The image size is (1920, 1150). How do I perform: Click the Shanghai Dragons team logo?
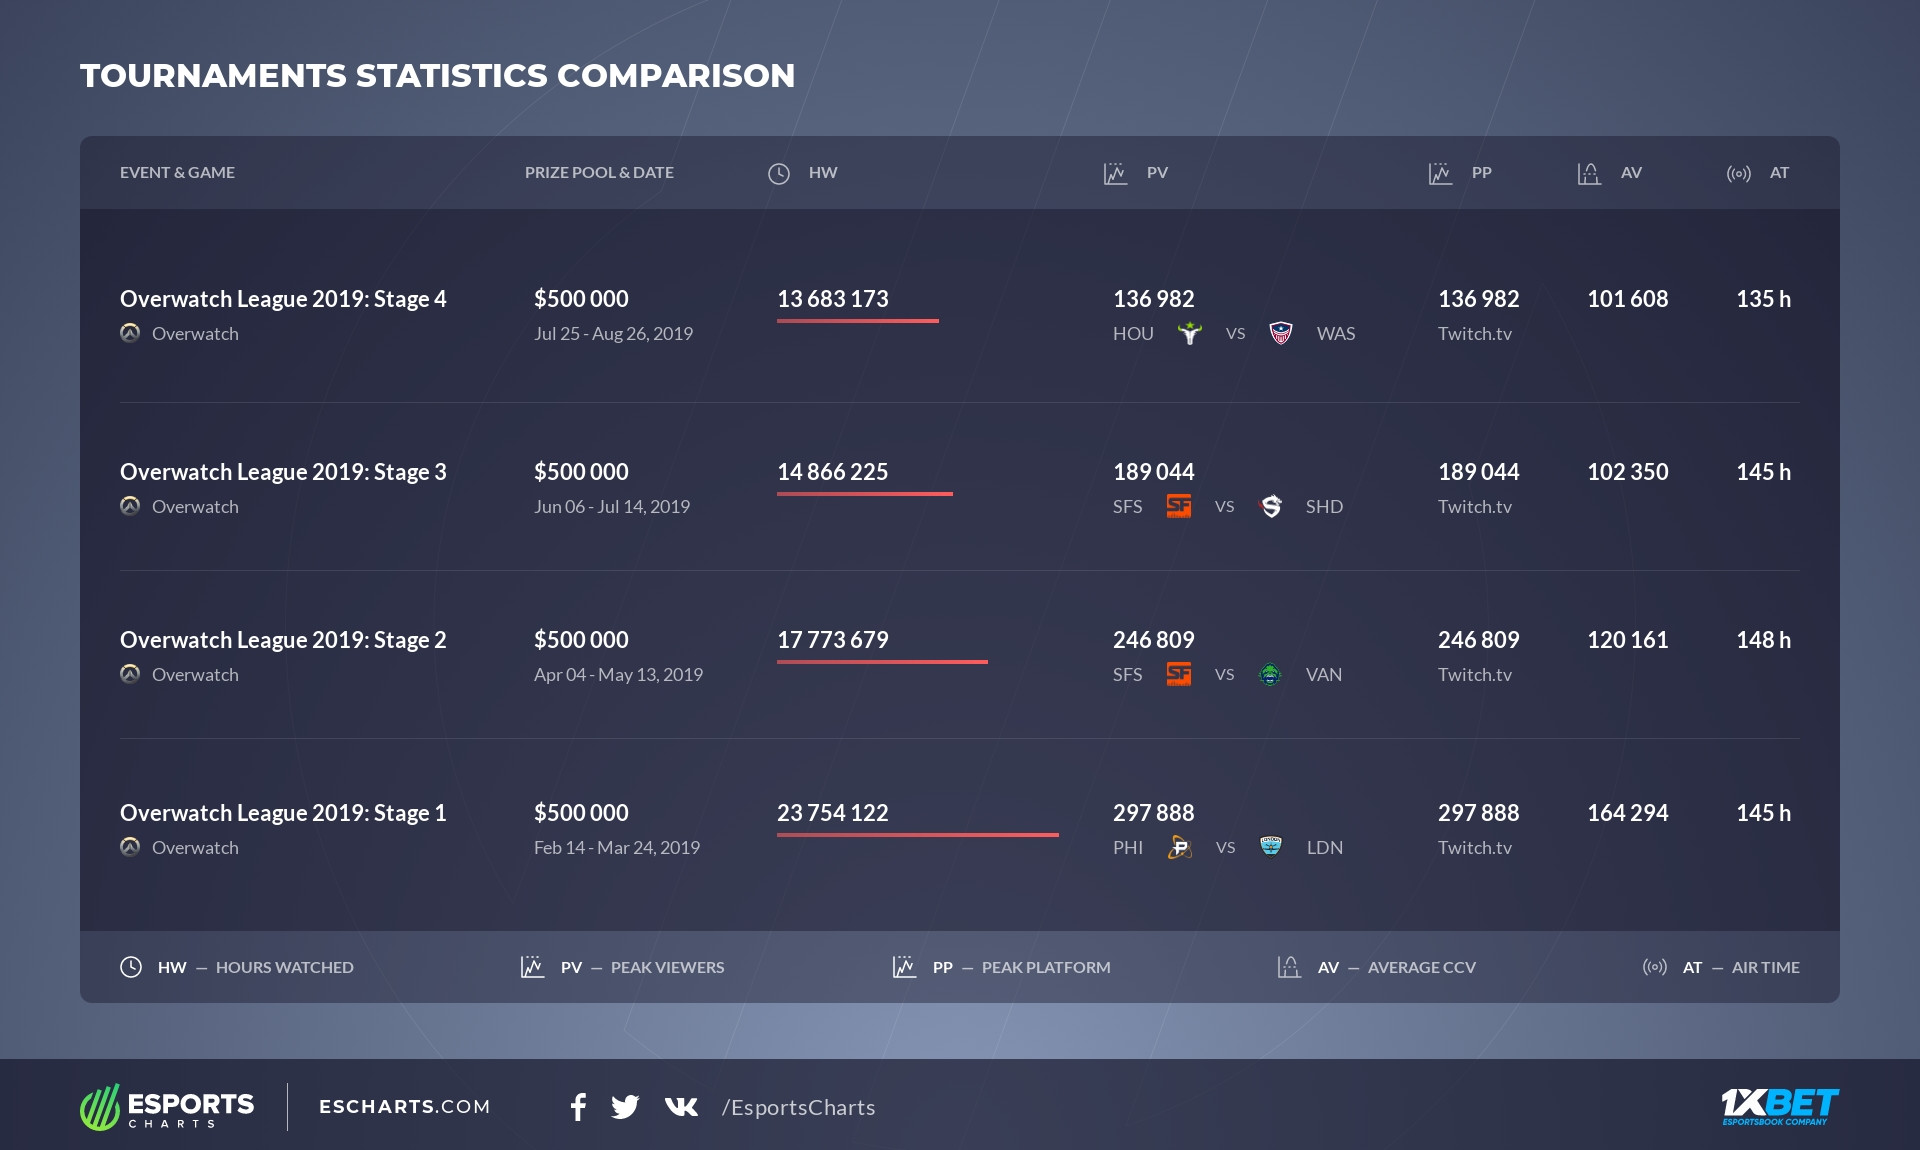click(x=1271, y=507)
